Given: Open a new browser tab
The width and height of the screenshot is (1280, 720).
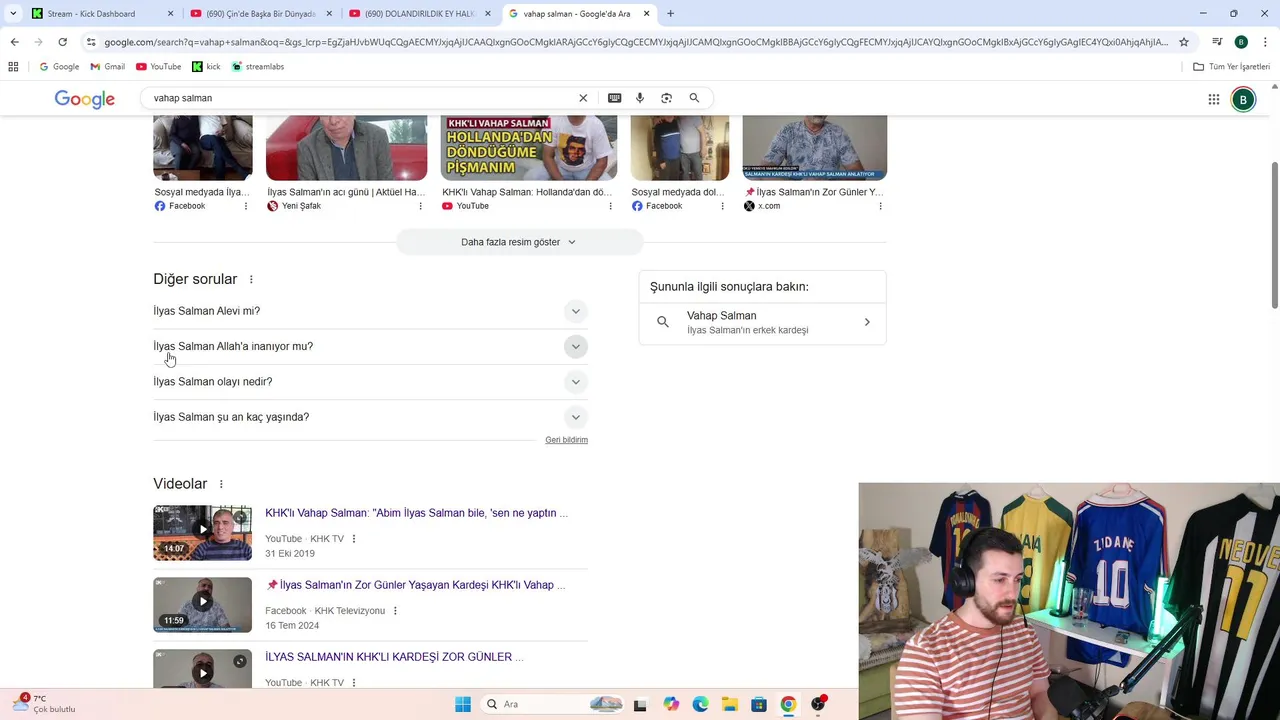Looking at the screenshot, I should click(x=670, y=14).
